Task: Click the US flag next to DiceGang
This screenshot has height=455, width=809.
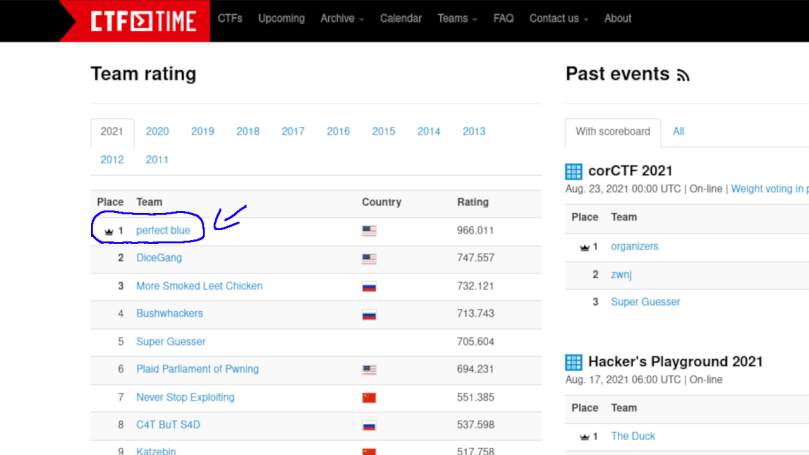Action: [x=369, y=258]
